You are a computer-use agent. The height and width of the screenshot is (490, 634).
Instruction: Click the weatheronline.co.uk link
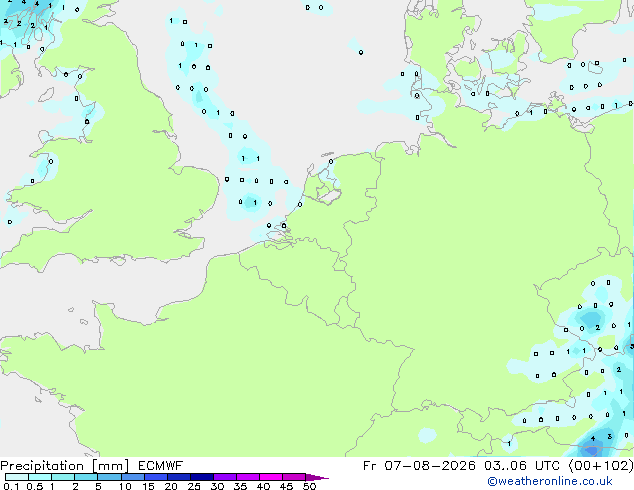549,482
